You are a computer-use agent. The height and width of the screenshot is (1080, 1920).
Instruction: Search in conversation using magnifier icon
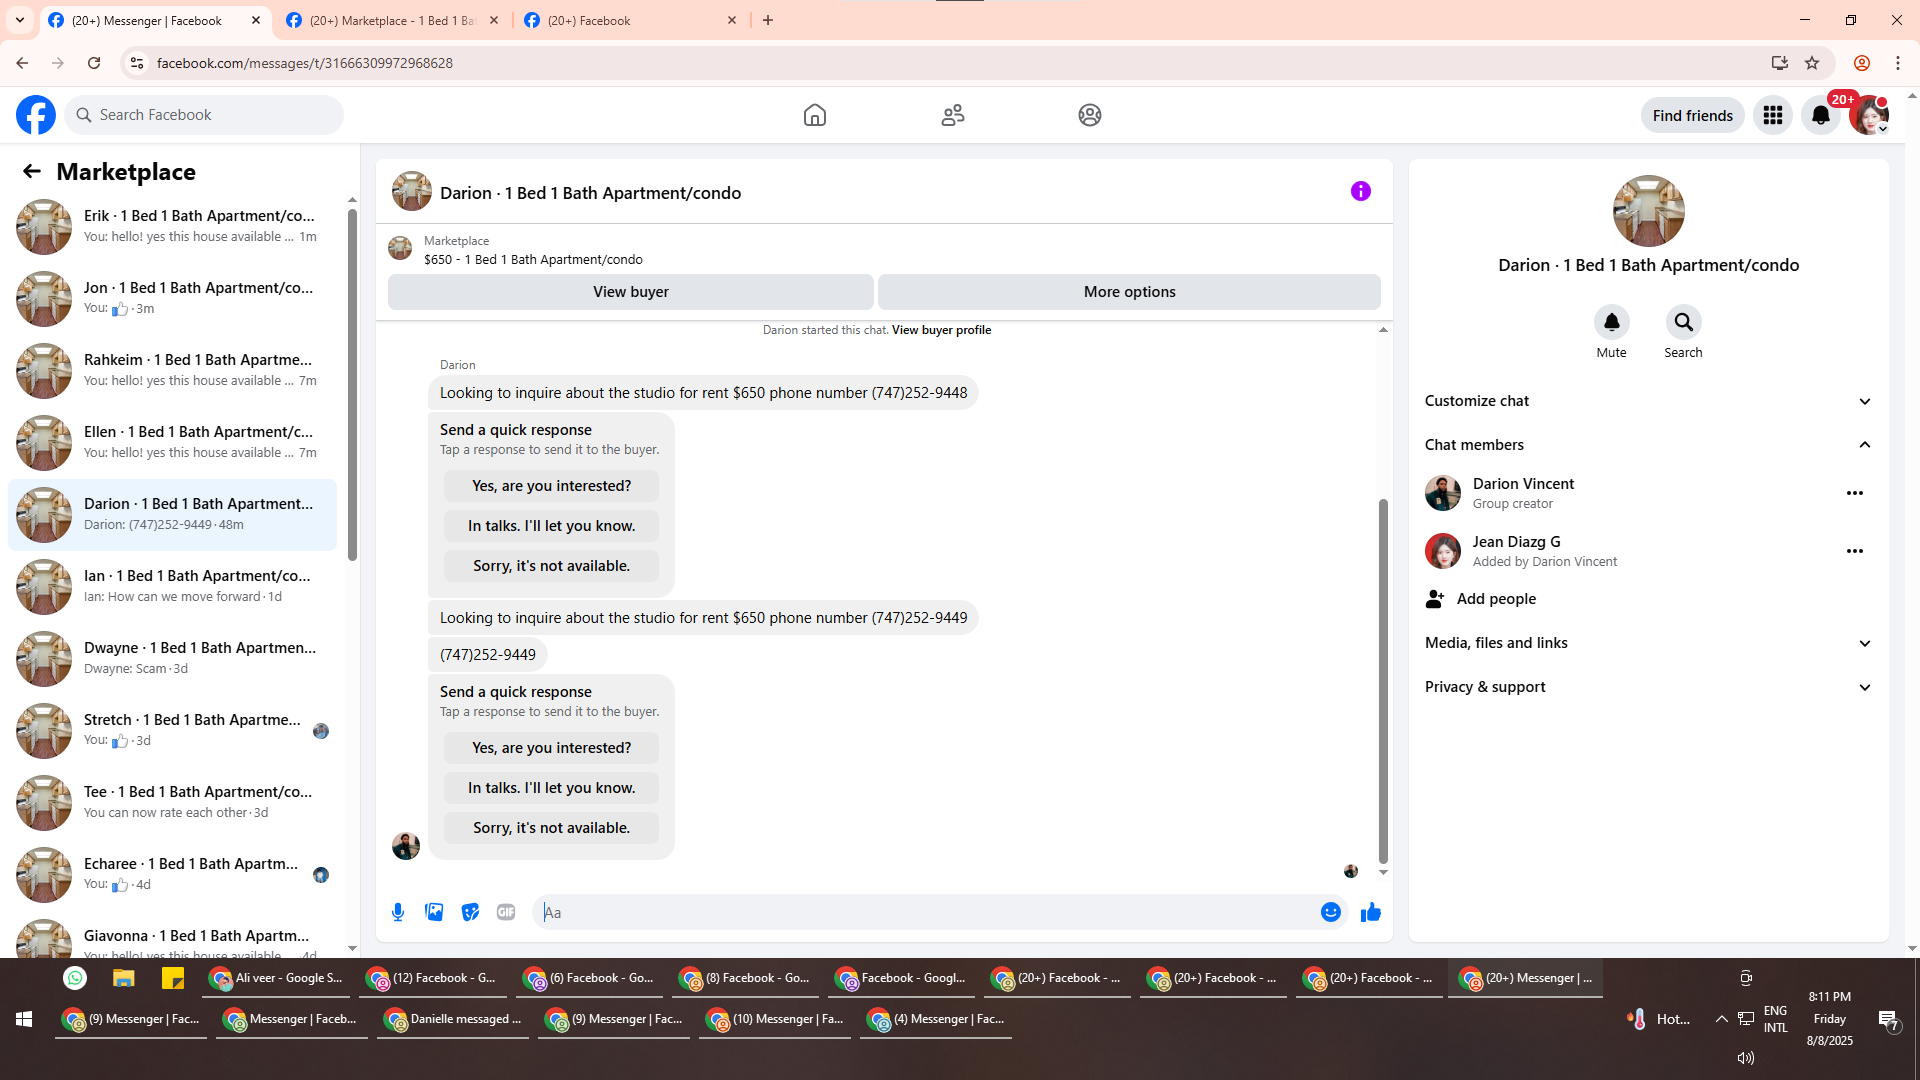tap(1683, 322)
